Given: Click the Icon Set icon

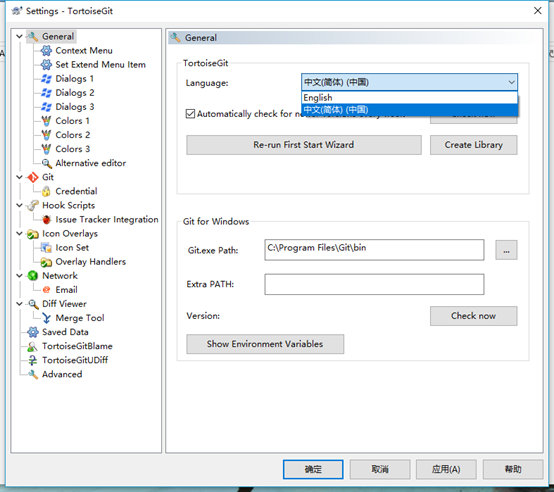Looking at the screenshot, I should coord(46,248).
